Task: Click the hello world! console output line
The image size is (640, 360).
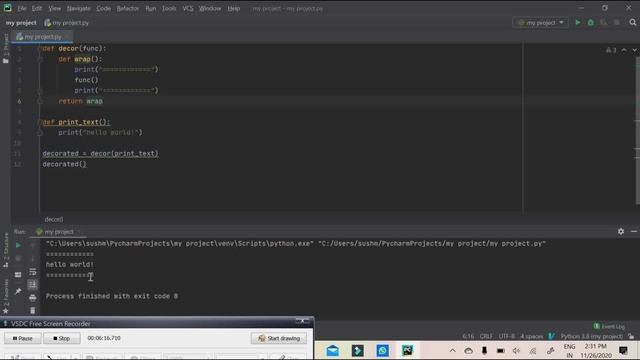Action: tap(70, 264)
